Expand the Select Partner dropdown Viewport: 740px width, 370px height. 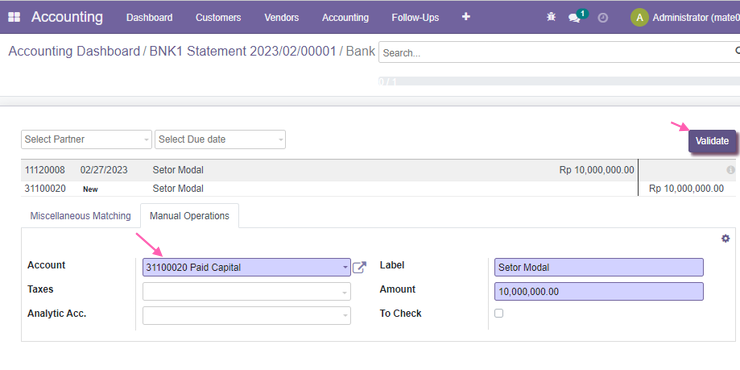click(x=86, y=139)
